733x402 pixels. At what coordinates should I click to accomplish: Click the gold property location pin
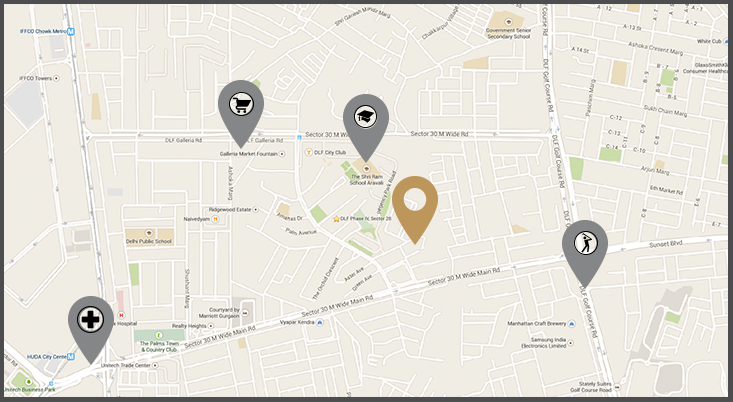click(x=415, y=209)
